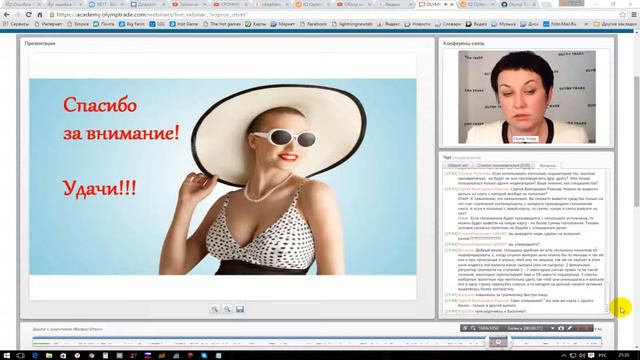Open the The hot games bookmark
The image size is (640, 360).
[x=222, y=24]
